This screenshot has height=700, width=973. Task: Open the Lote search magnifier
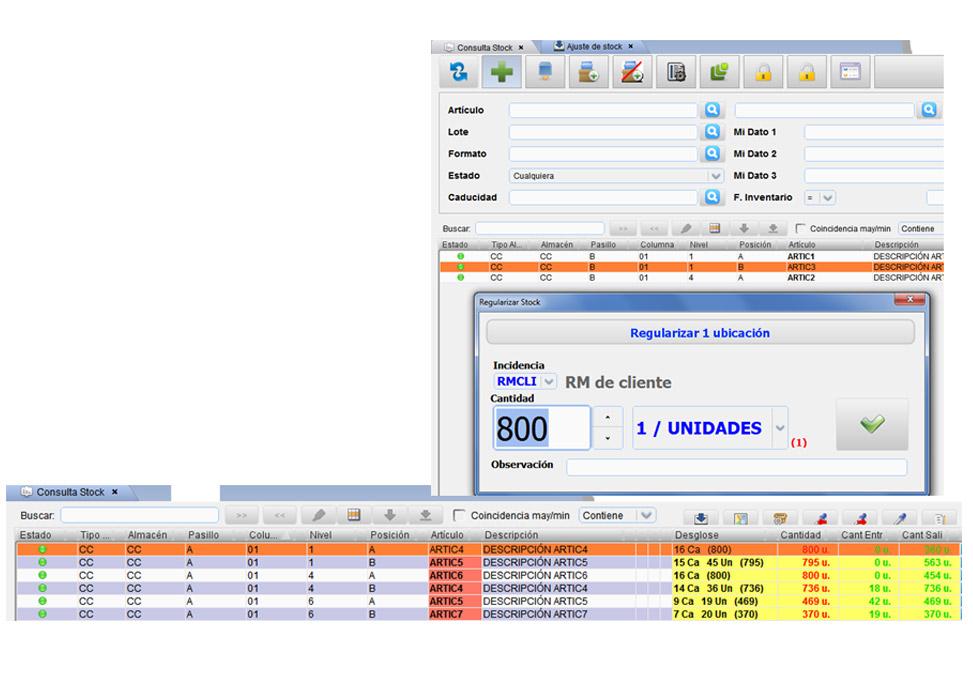712,132
